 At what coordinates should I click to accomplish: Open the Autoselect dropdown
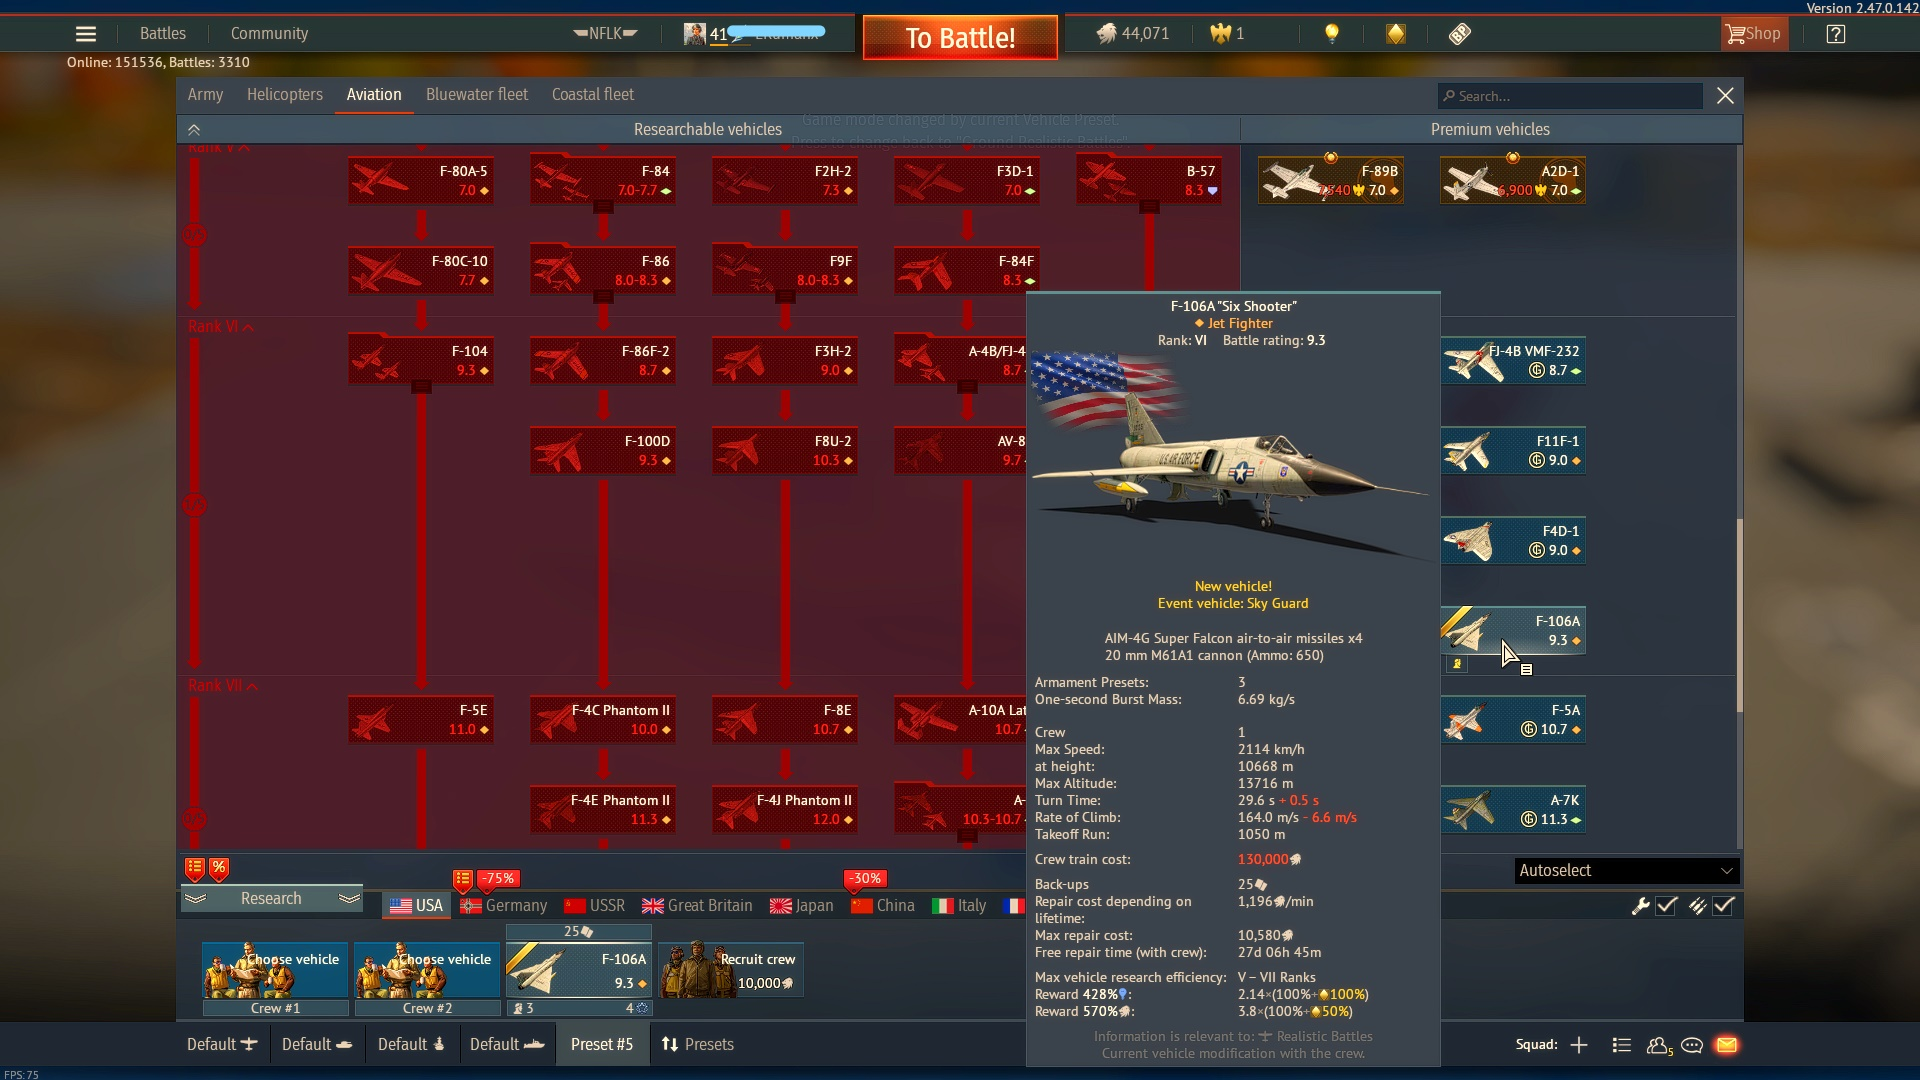pyautogui.click(x=1626, y=871)
